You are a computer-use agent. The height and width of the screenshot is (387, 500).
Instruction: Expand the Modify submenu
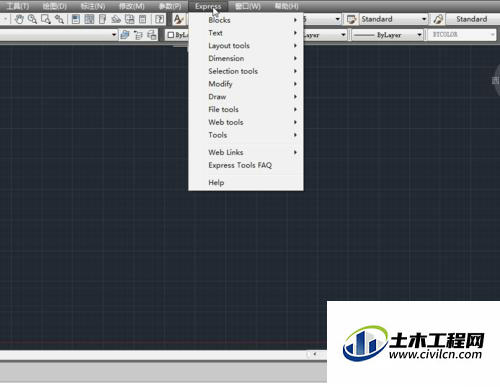tap(246, 84)
